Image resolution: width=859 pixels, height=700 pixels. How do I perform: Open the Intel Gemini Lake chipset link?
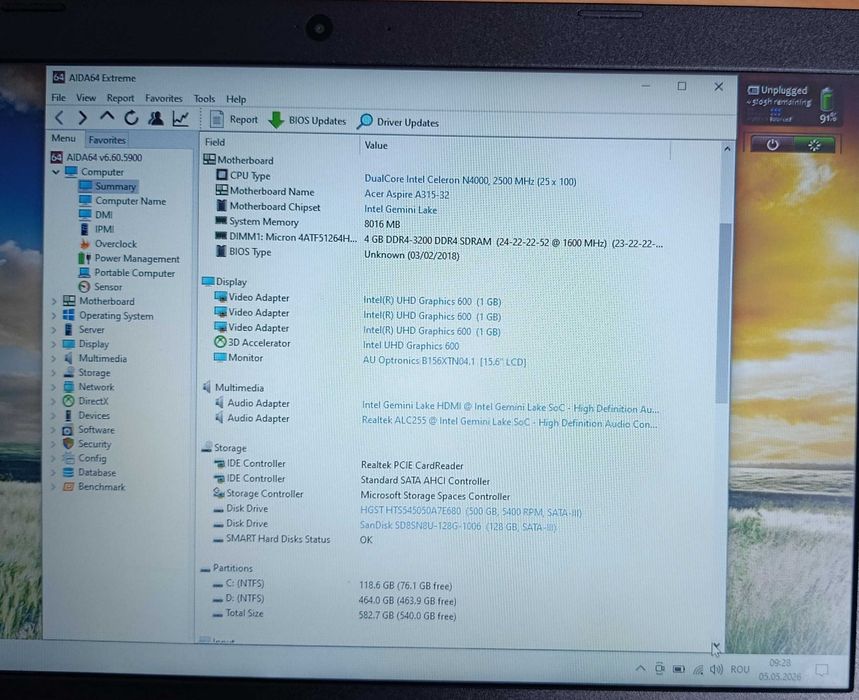click(400, 209)
